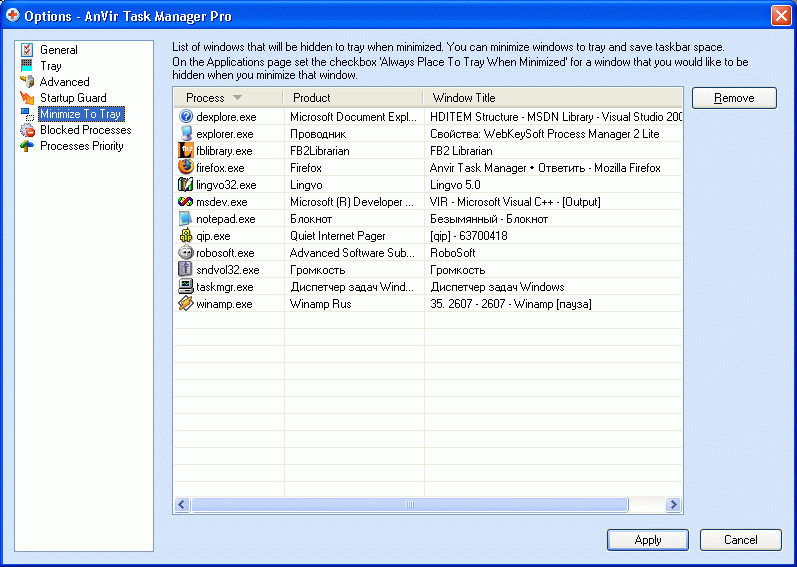797x567 pixels.
Task: Select the explorer.exe row
Action: point(428,134)
